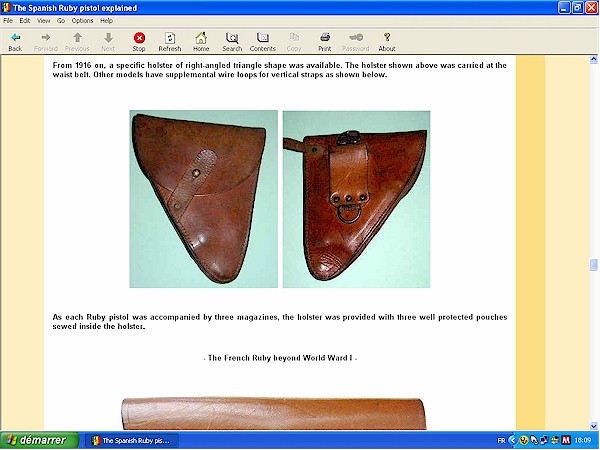Image resolution: width=600 pixels, height=450 pixels.
Task: Show the Contents panel
Action: (x=263, y=41)
